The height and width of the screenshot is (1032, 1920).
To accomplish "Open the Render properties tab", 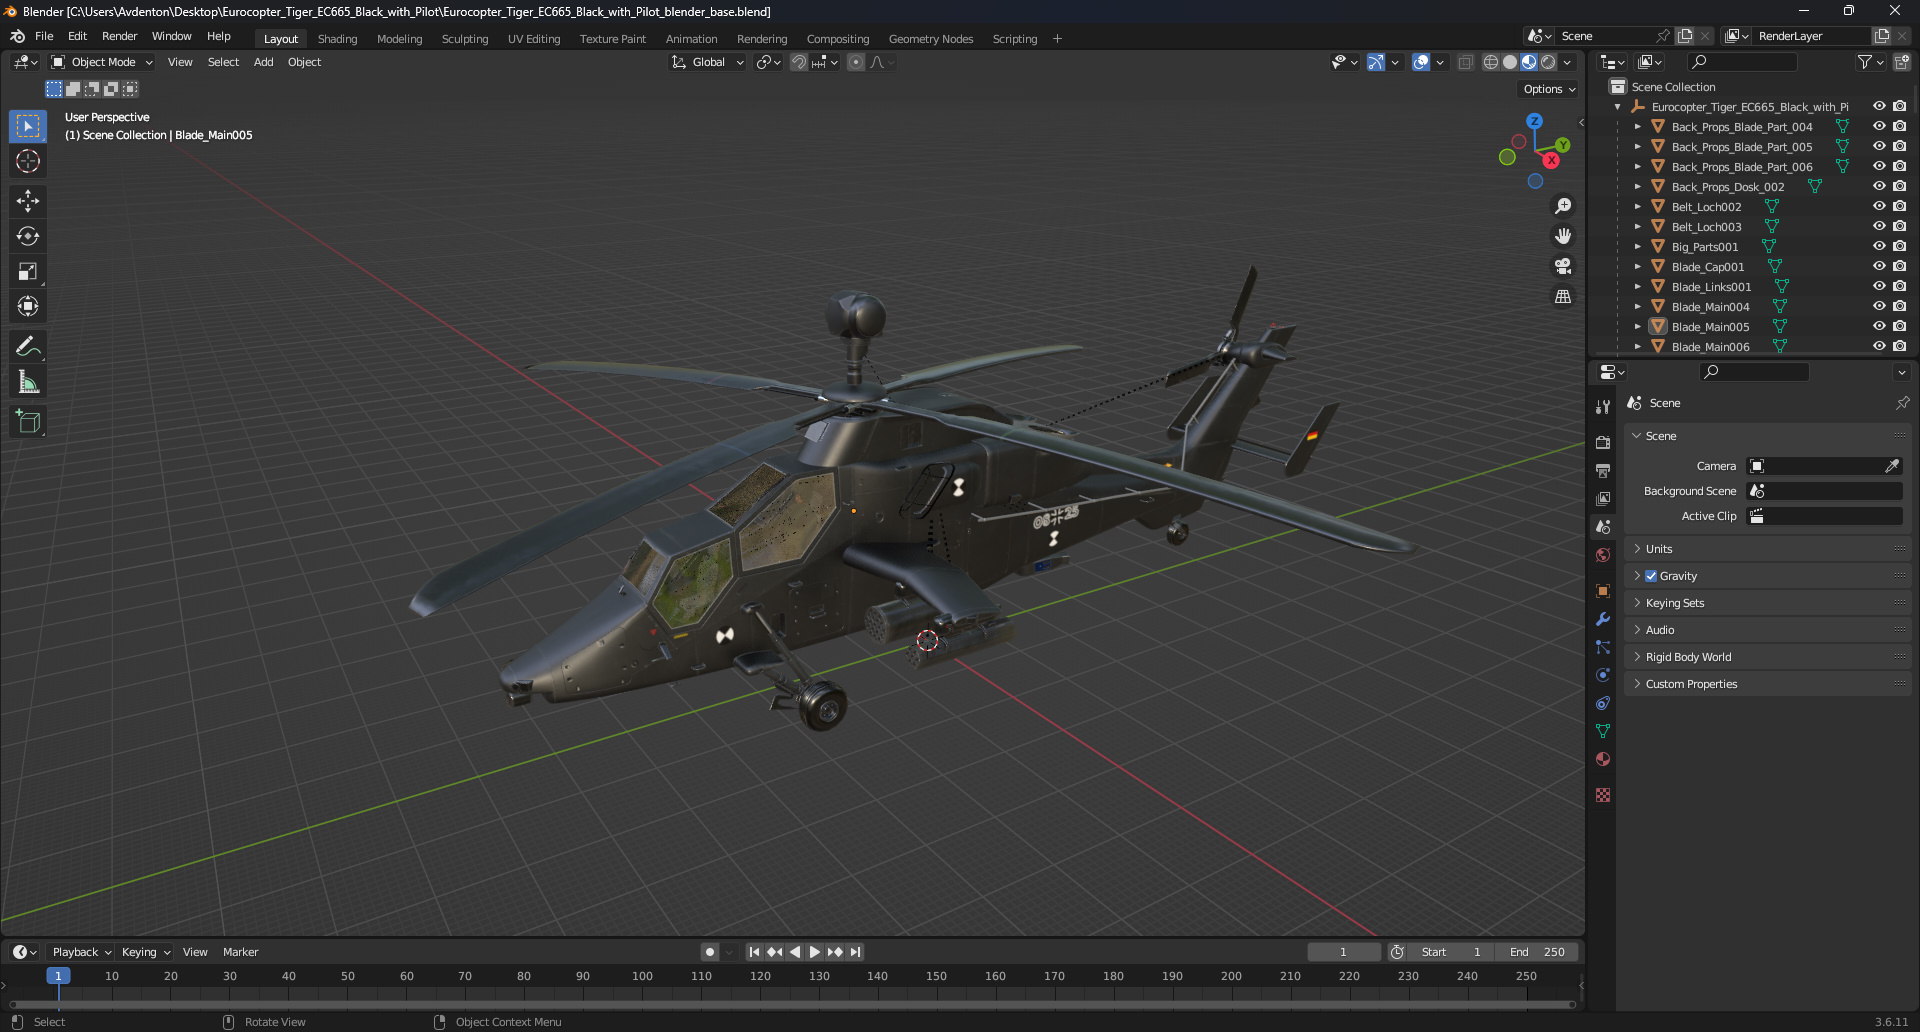I will click(x=1603, y=442).
